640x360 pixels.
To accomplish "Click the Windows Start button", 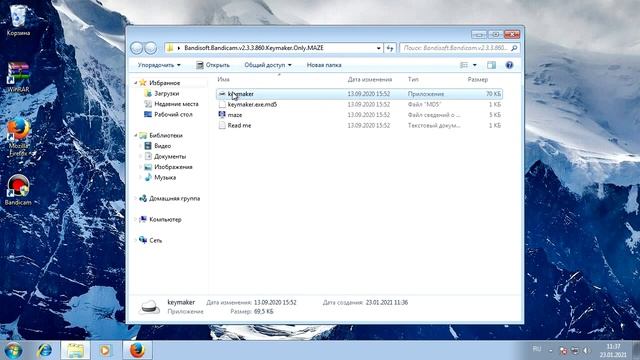I will (x=13, y=350).
